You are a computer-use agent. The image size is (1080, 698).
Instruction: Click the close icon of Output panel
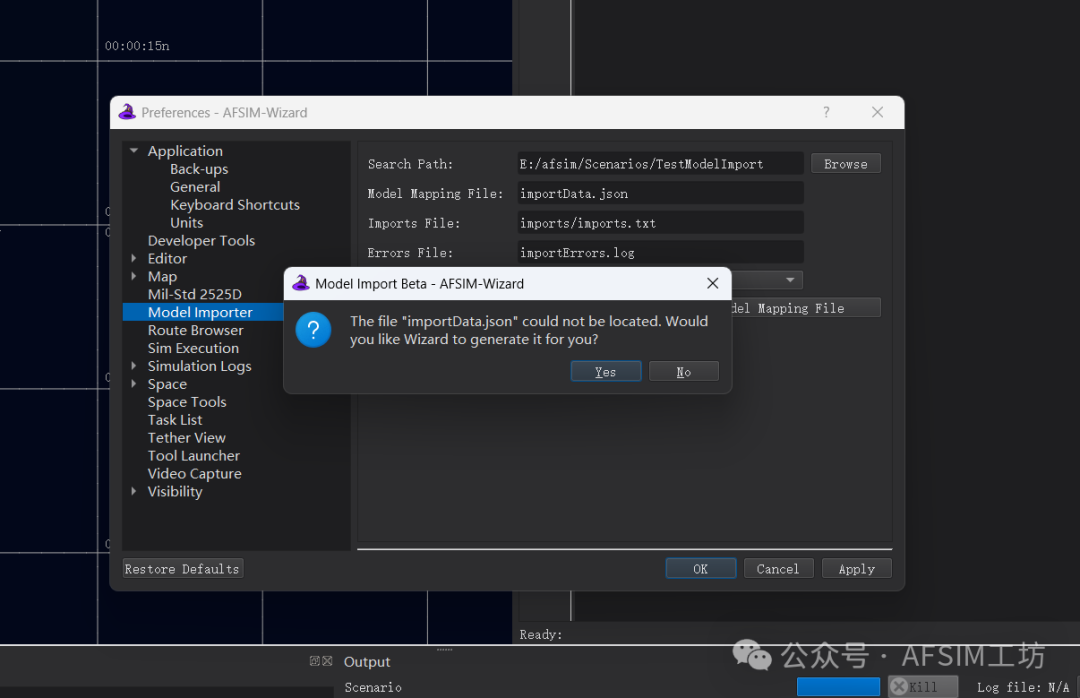click(x=327, y=661)
